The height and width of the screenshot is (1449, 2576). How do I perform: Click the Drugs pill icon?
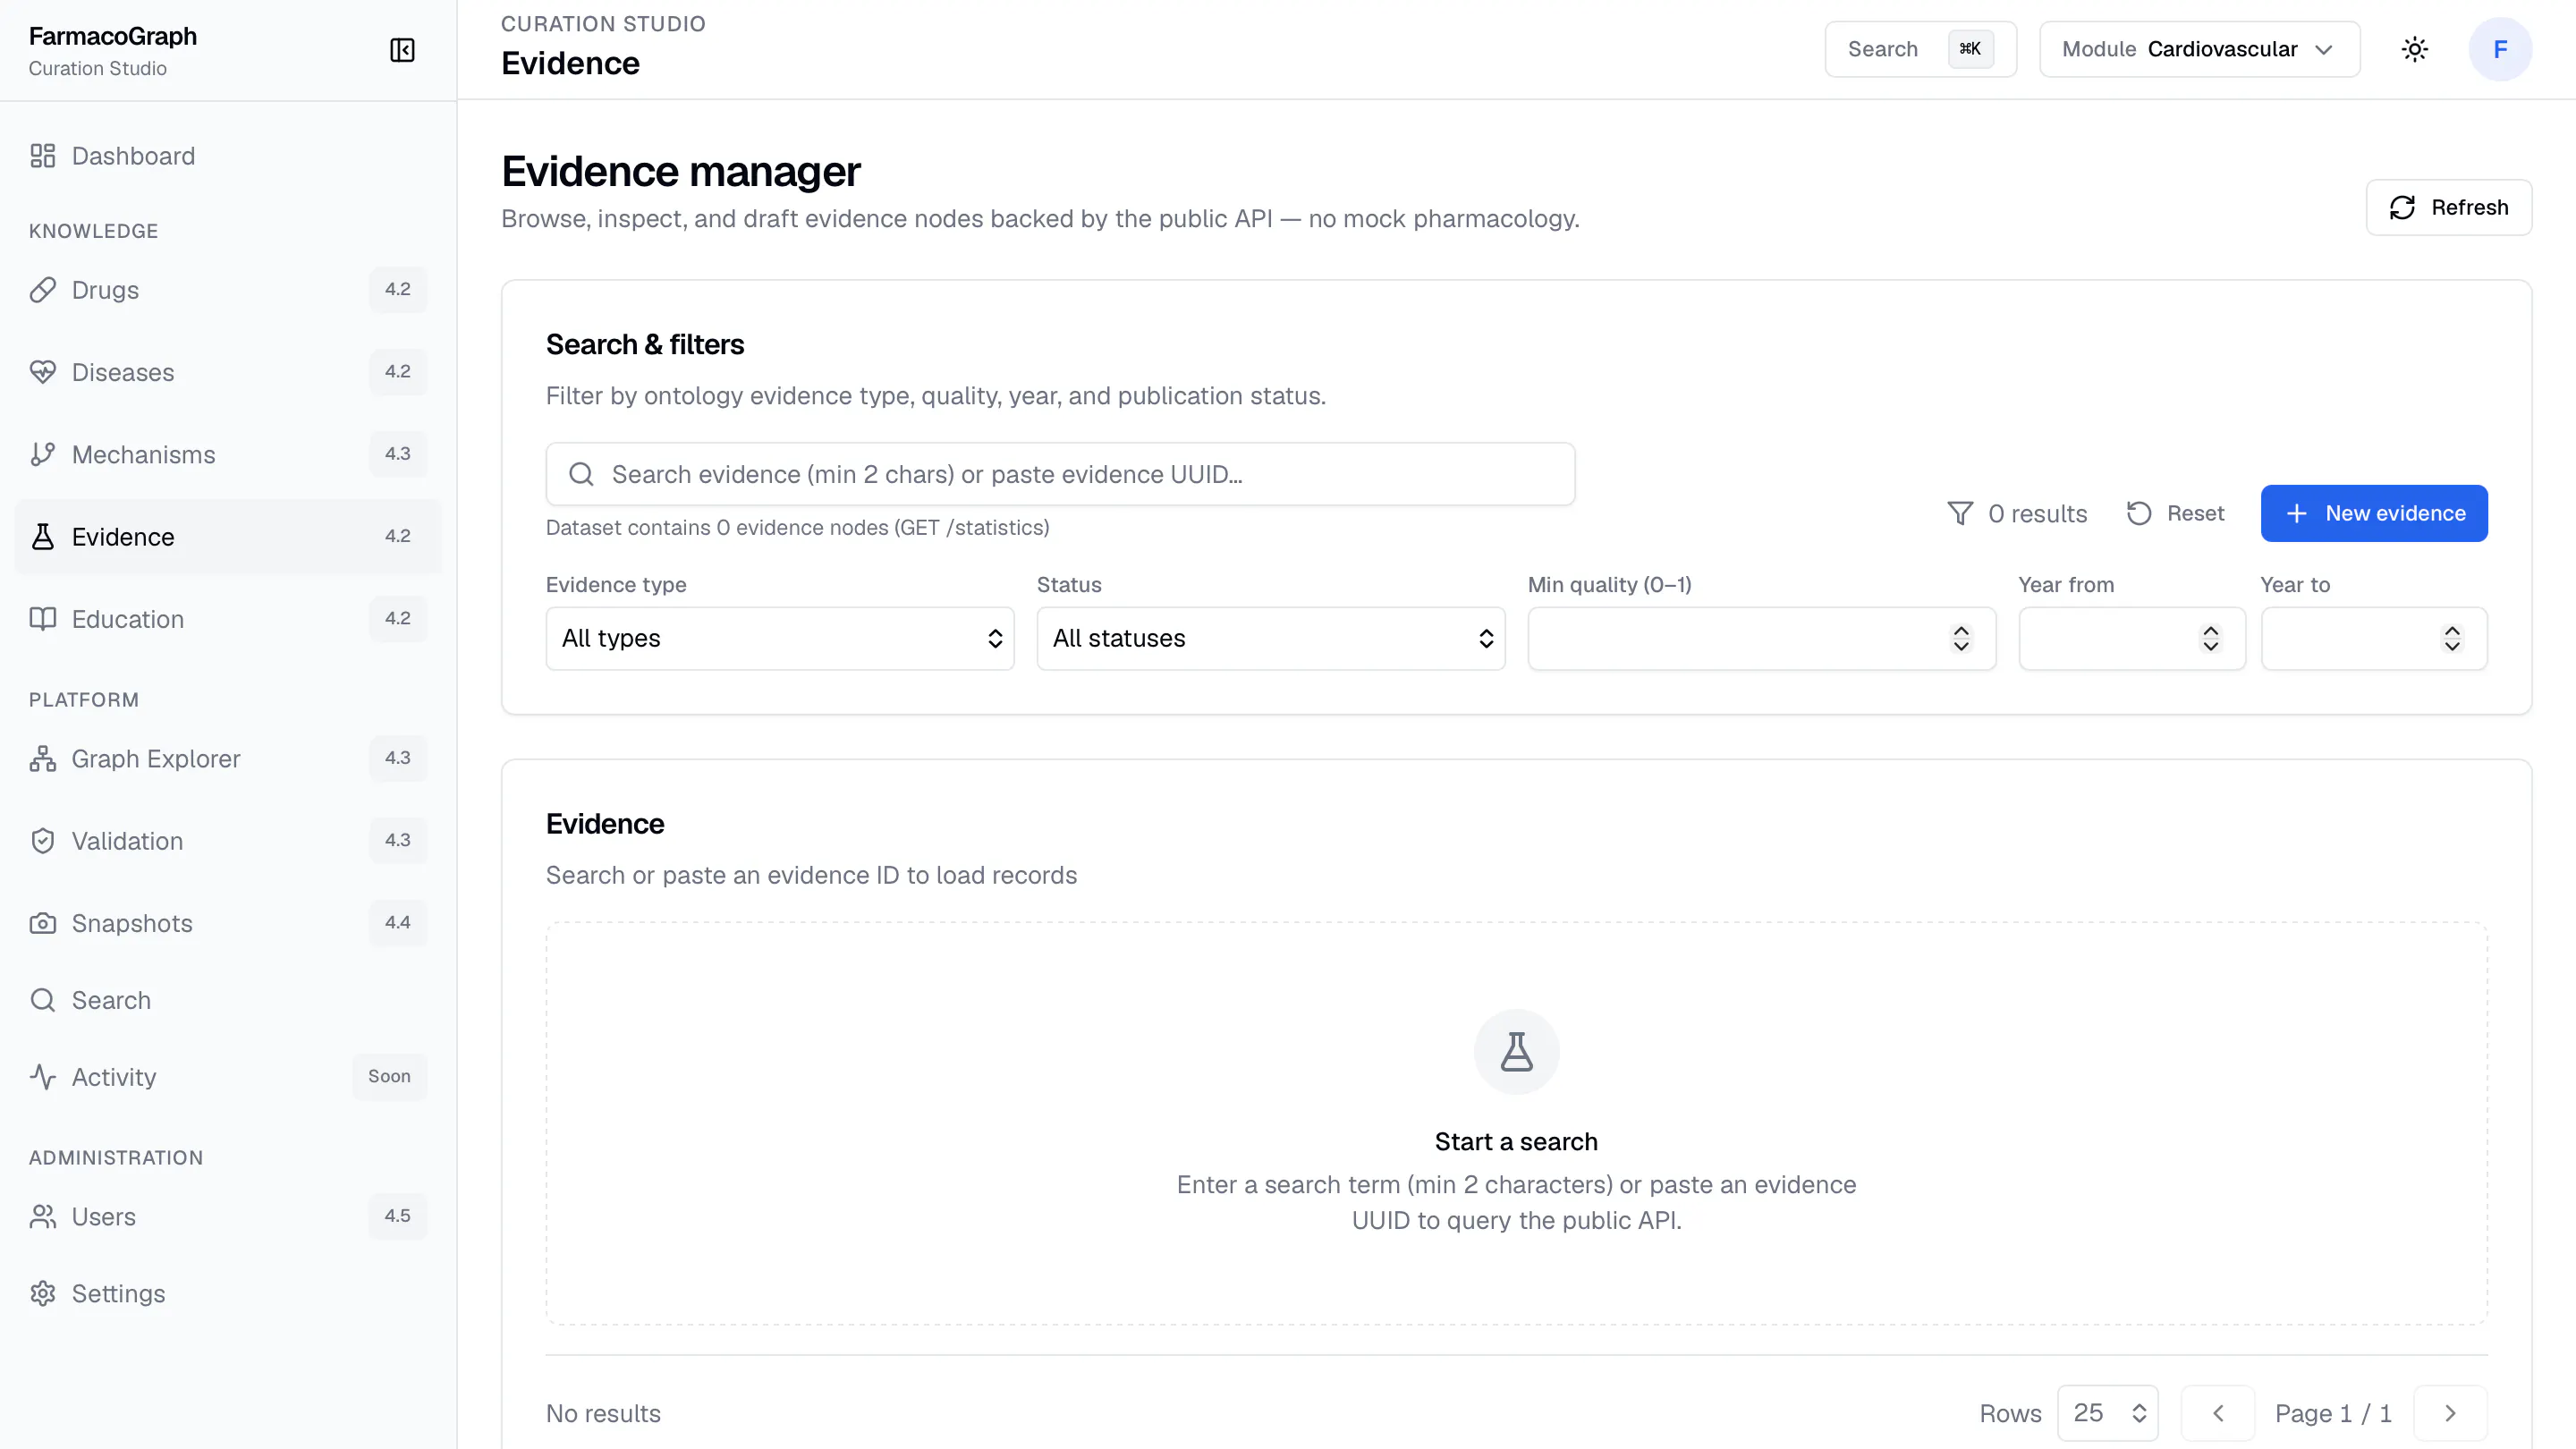click(43, 290)
